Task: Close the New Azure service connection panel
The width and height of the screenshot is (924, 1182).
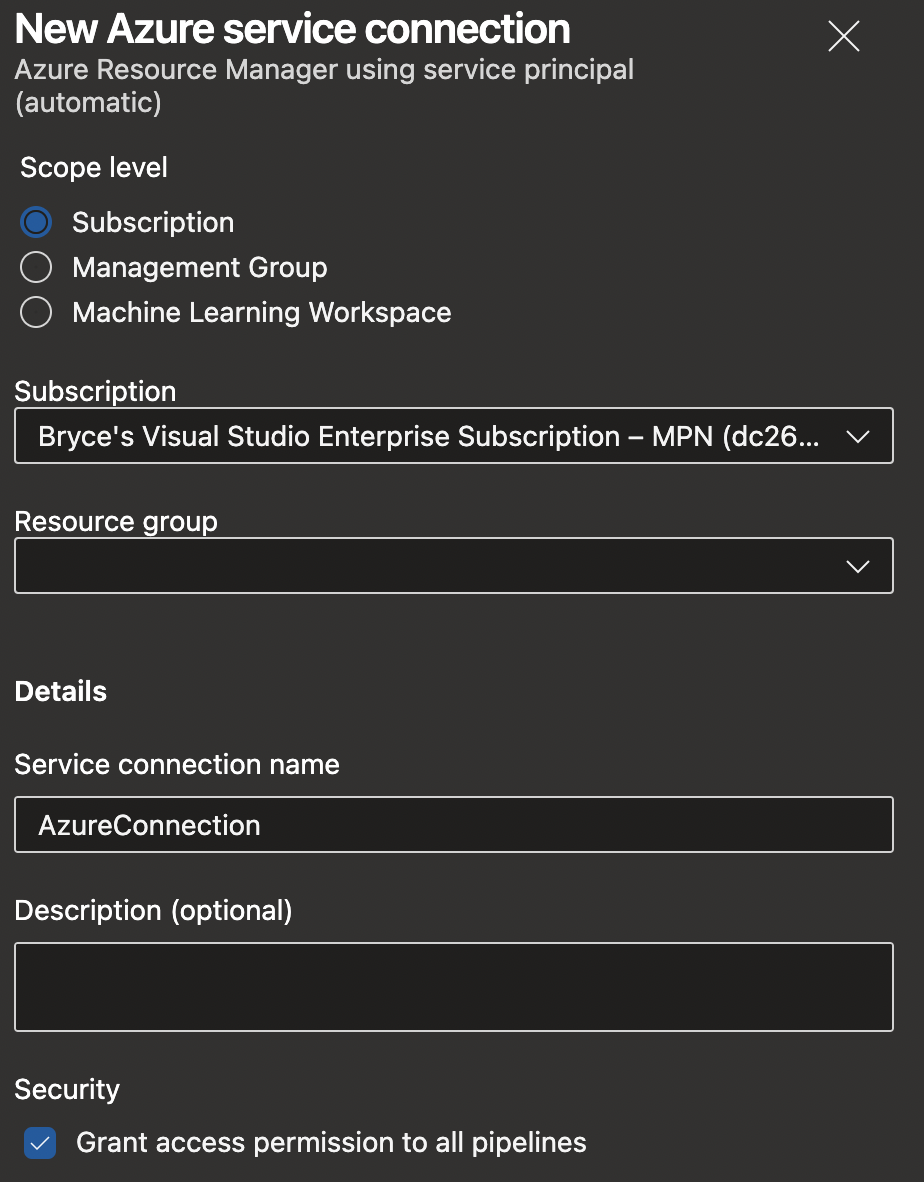Action: (844, 37)
